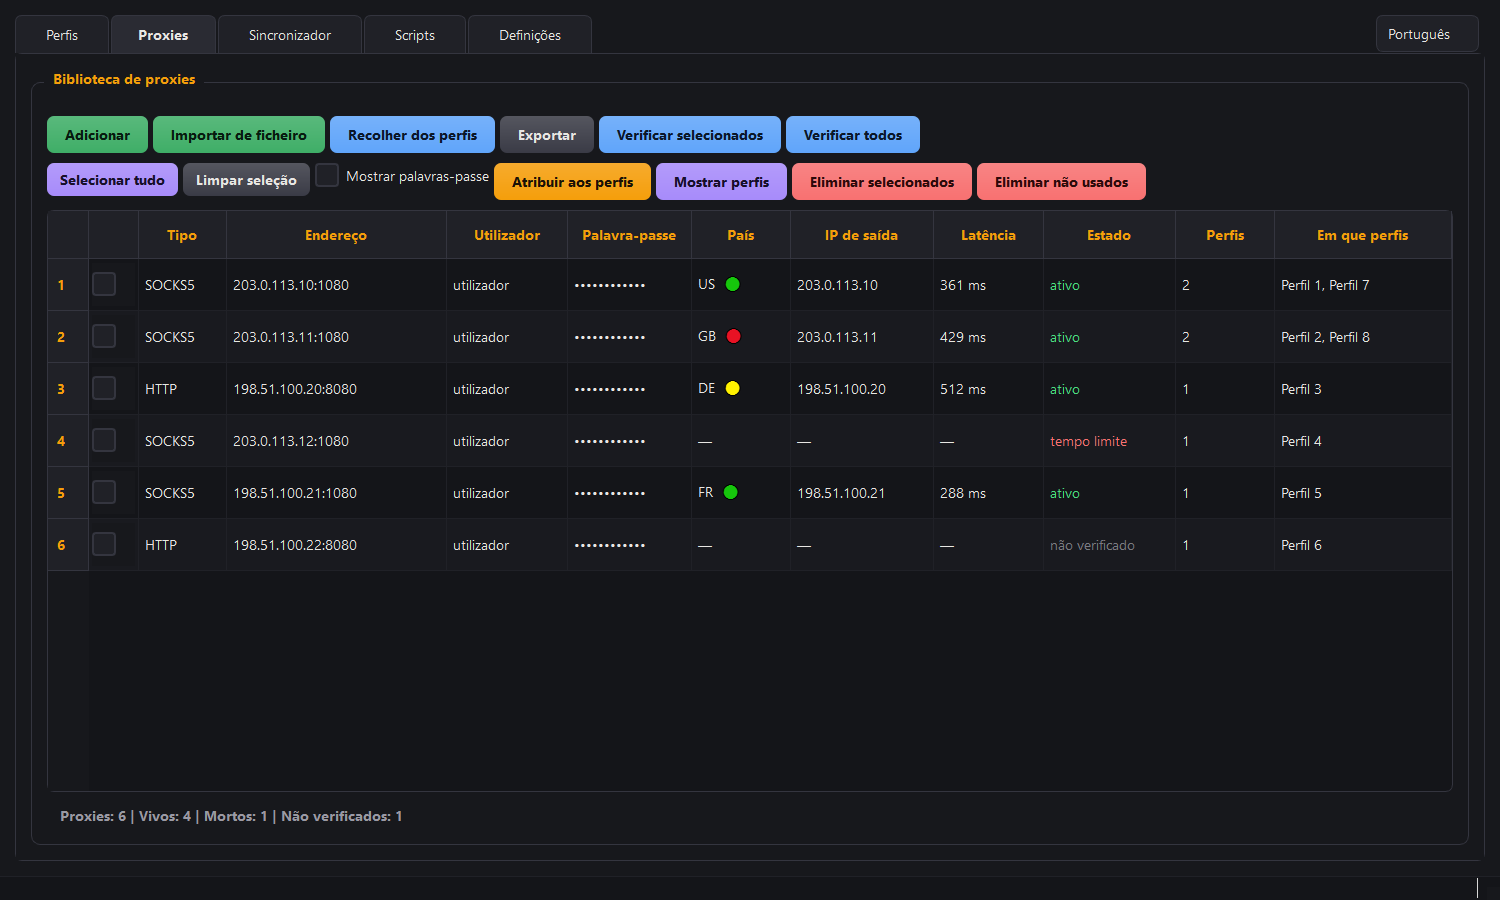This screenshot has height=900, width=1500.
Task: Tick the checkbox for proxy 198.51.100.21:1080
Action: (104, 492)
